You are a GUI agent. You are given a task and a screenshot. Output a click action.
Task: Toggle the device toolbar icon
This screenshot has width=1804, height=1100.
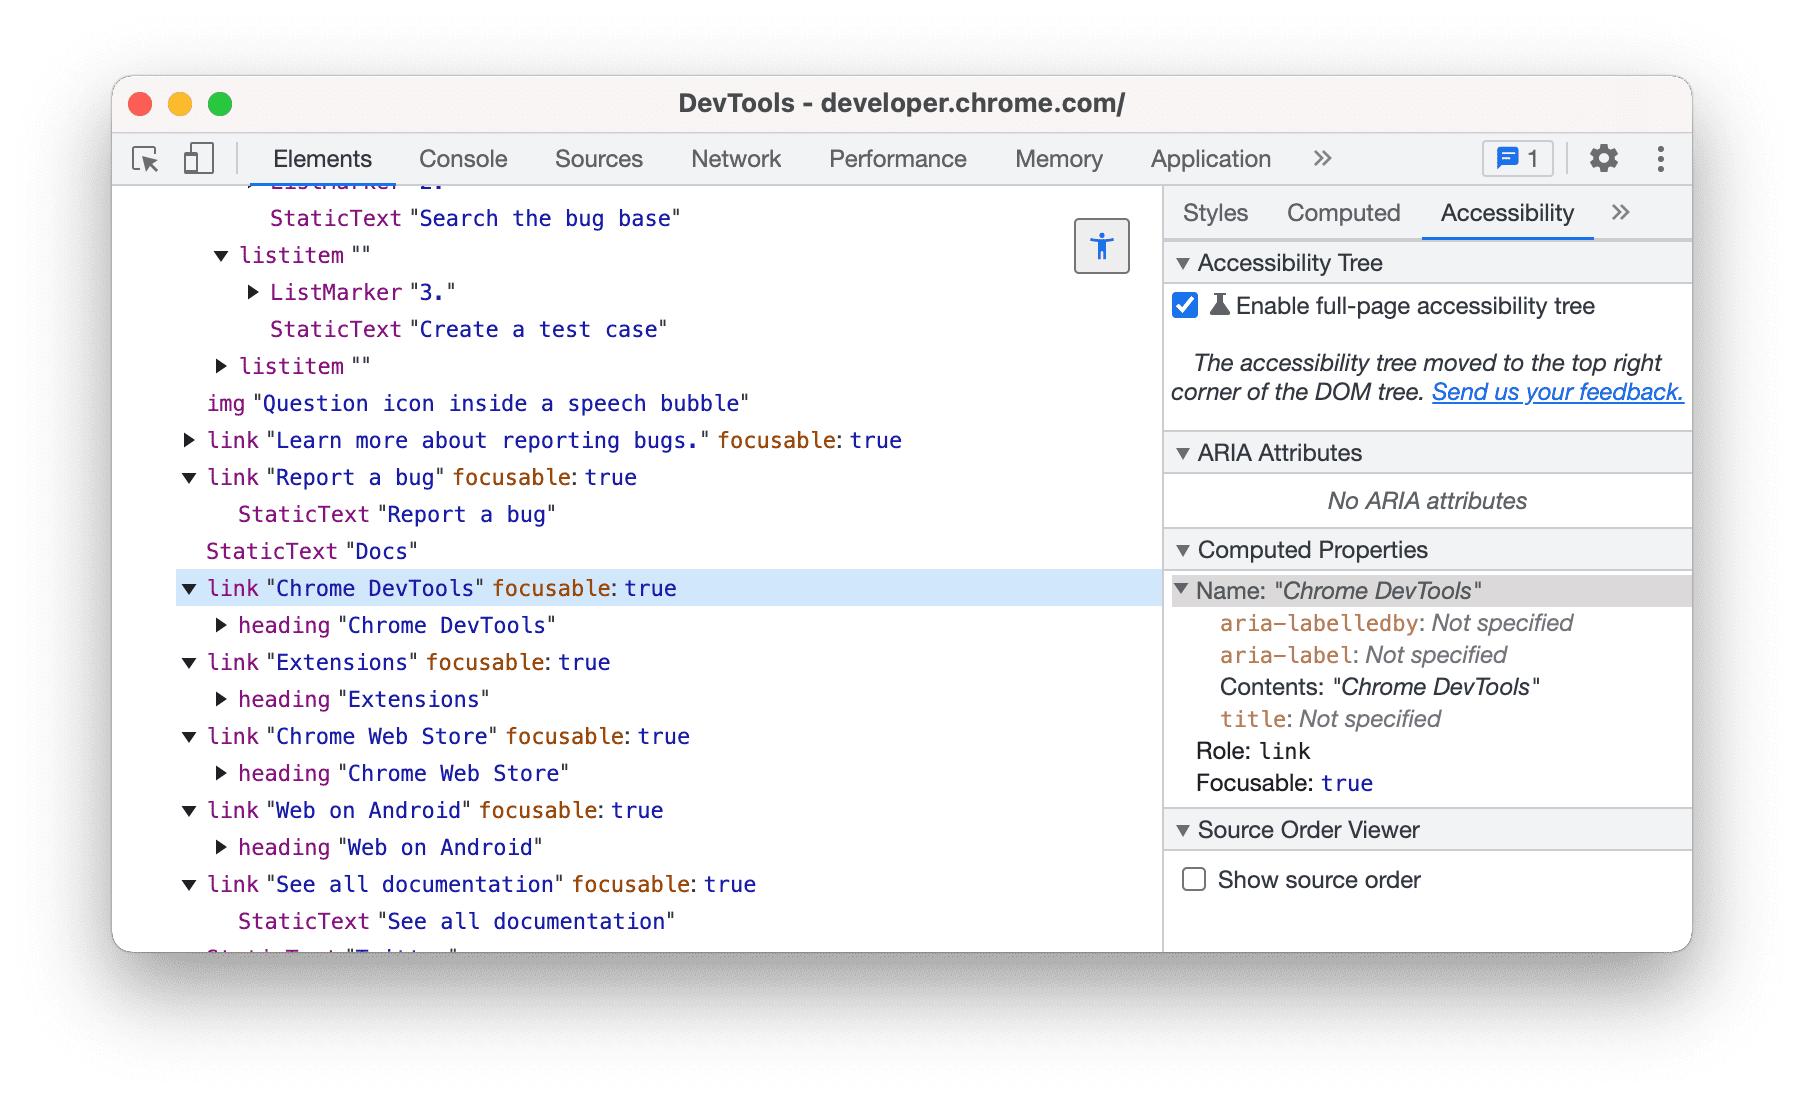pos(197,158)
